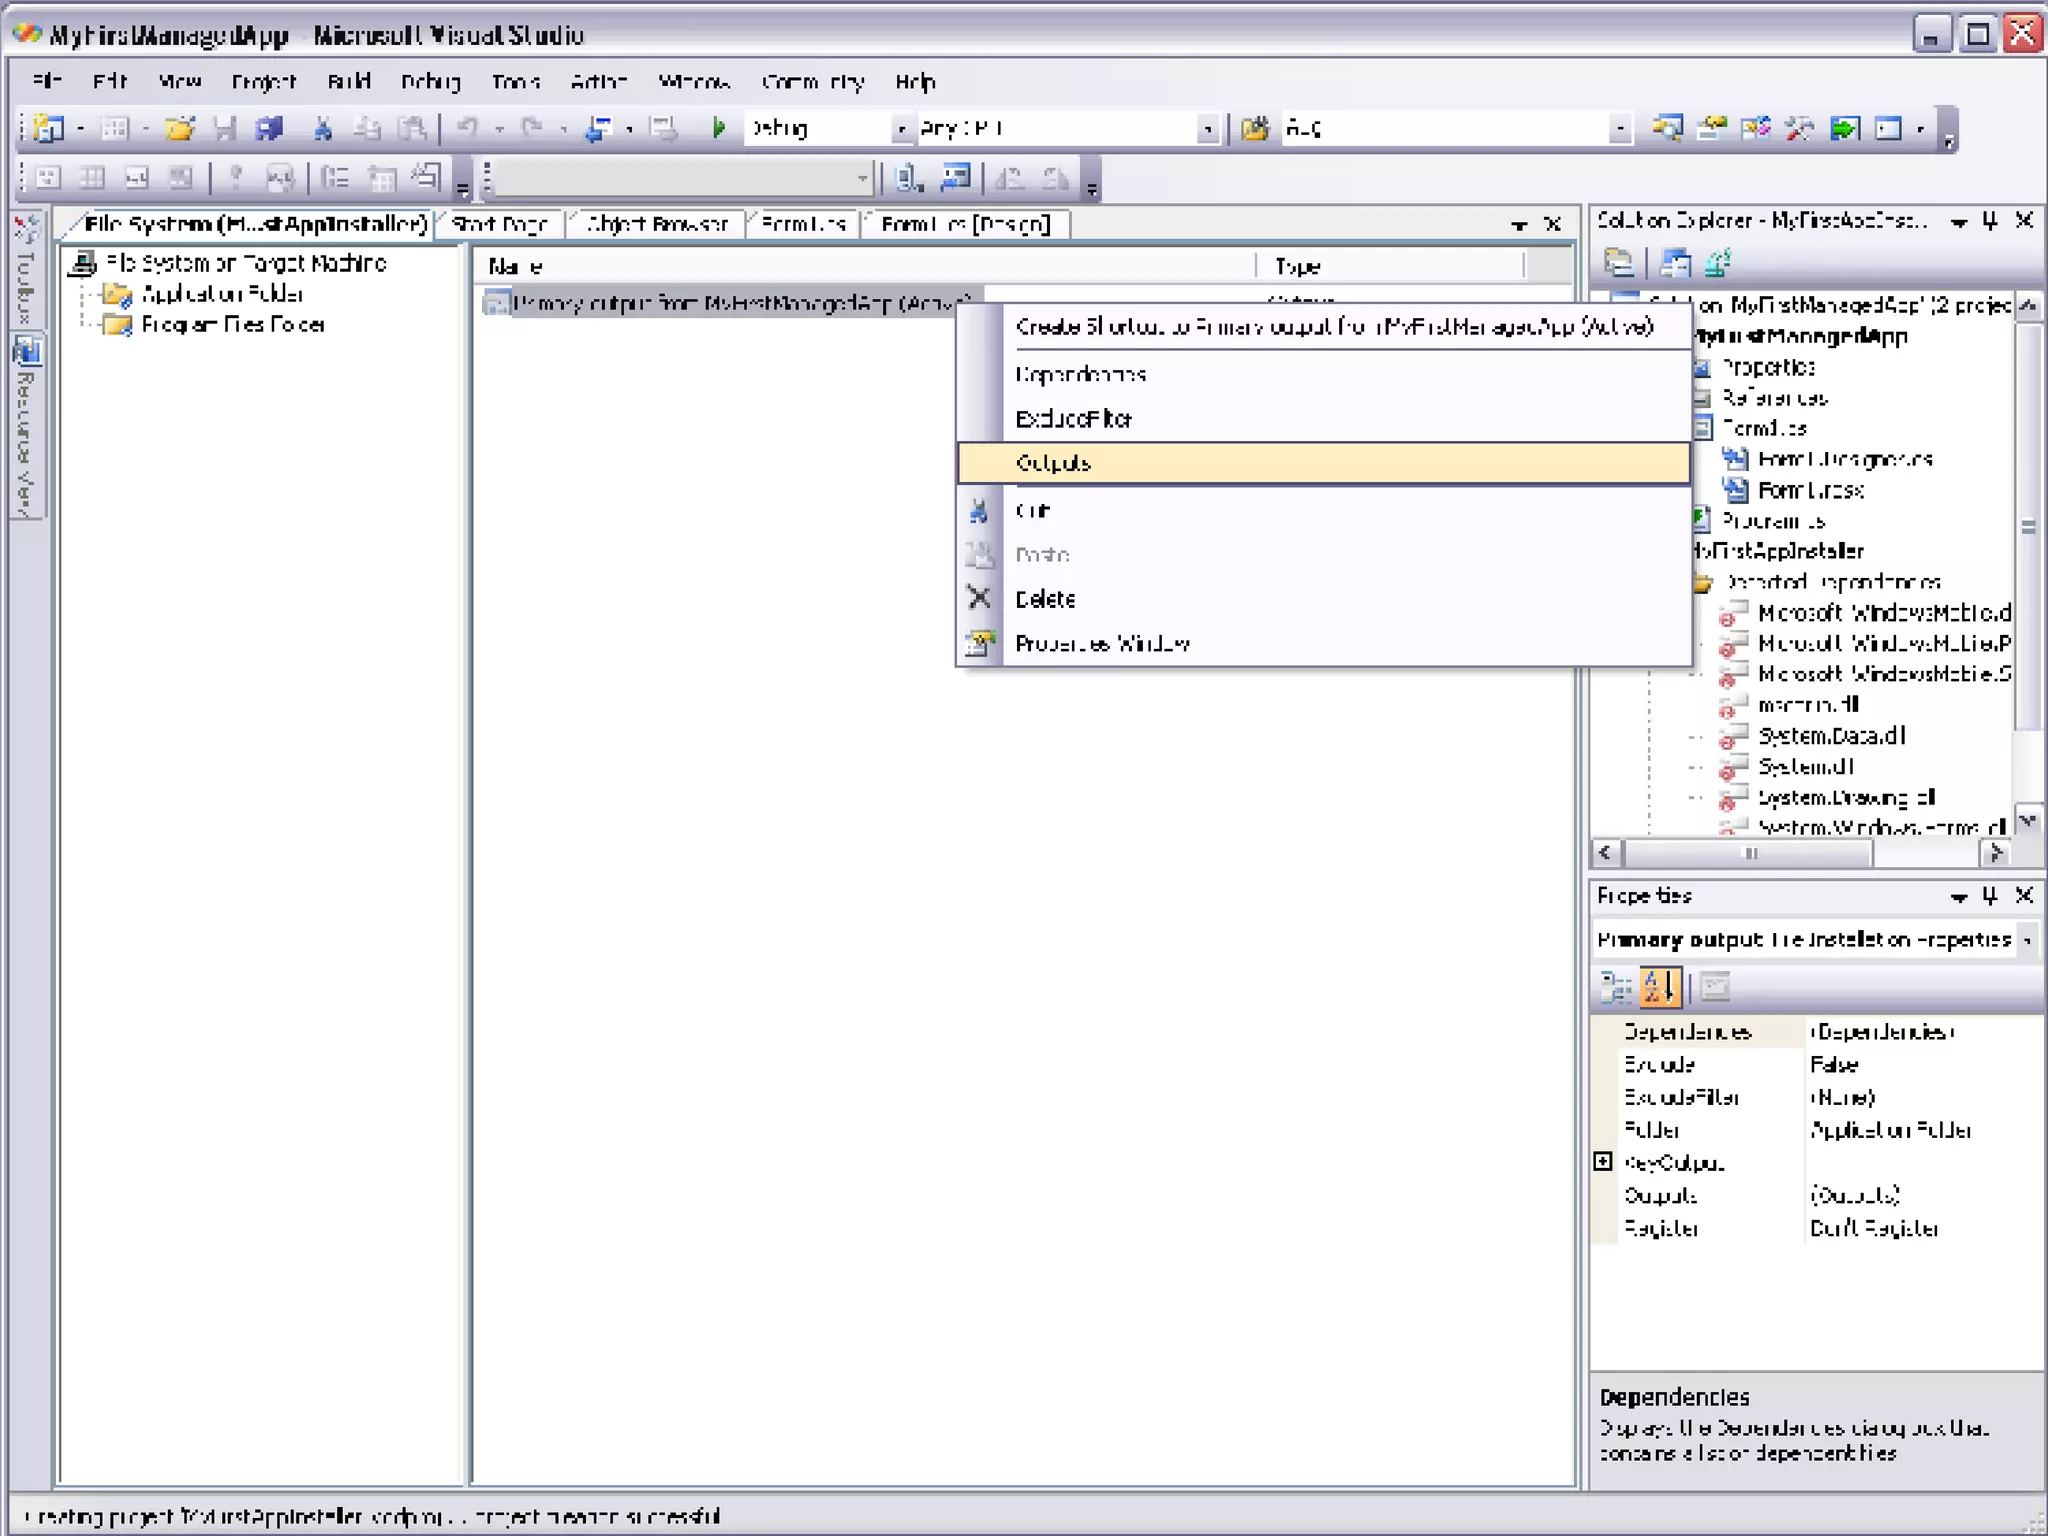This screenshot has width=2048, height=1536.
Task: Open the Any CPU platform dropdown
Action: point(1207,129)
